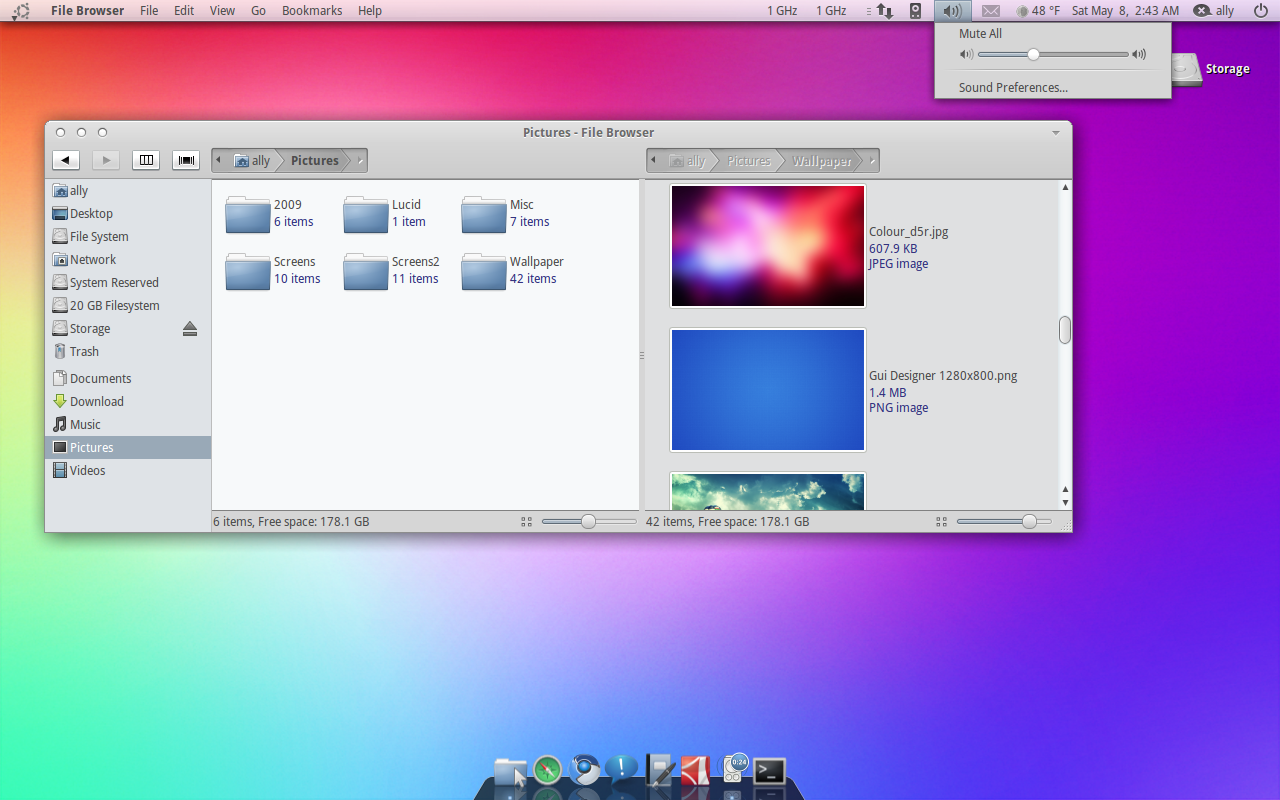The height and width of the screenshot is (800, 1280).
Task: Open the Screens folder icon
Action: tap(248, 271)
